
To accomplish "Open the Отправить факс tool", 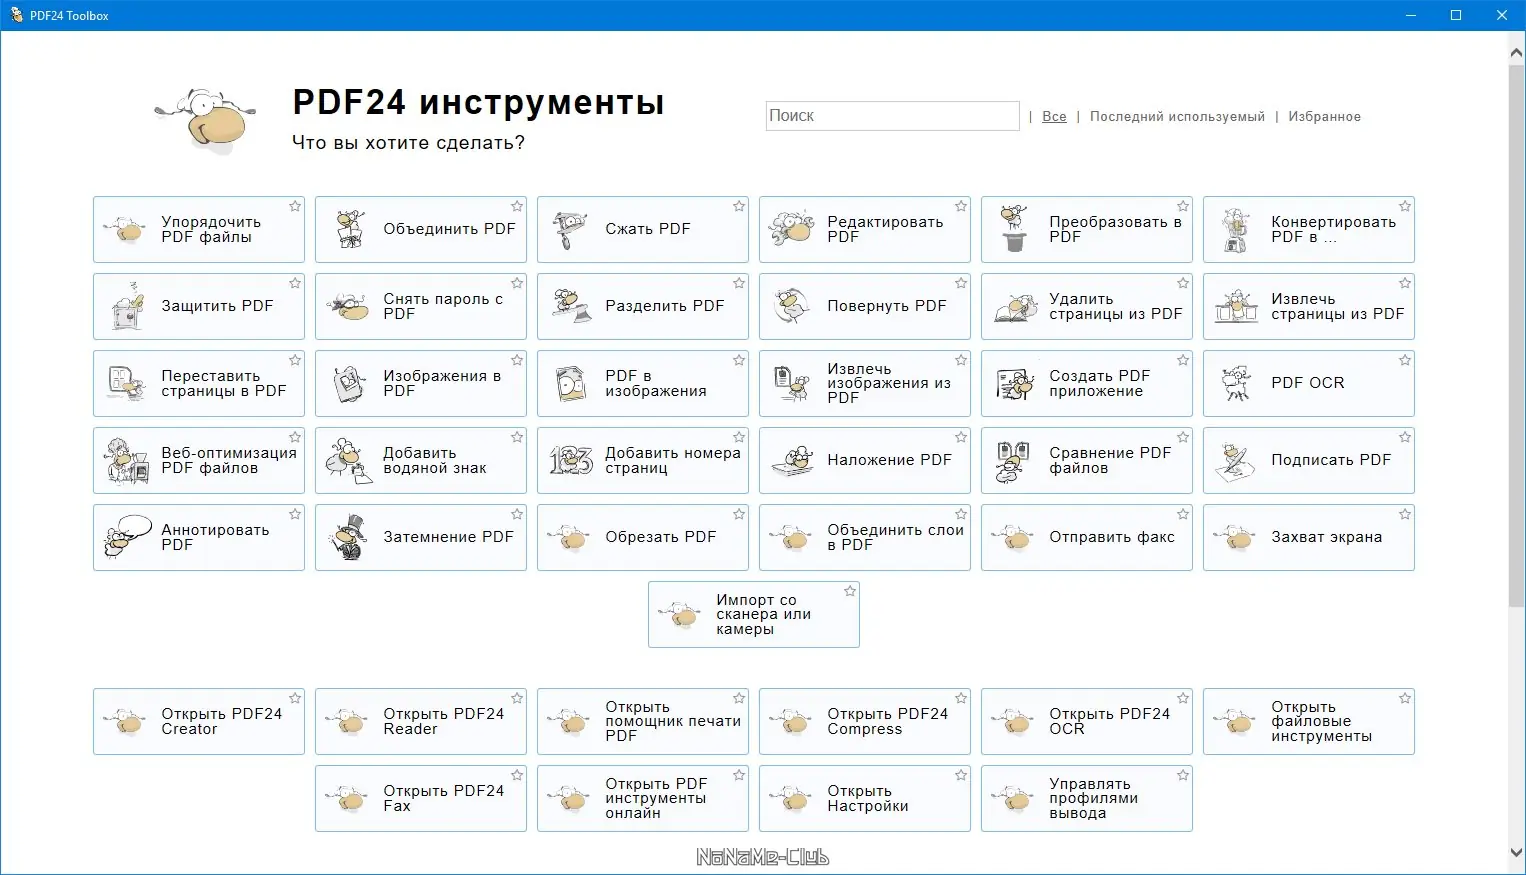I will (1087, 538).
